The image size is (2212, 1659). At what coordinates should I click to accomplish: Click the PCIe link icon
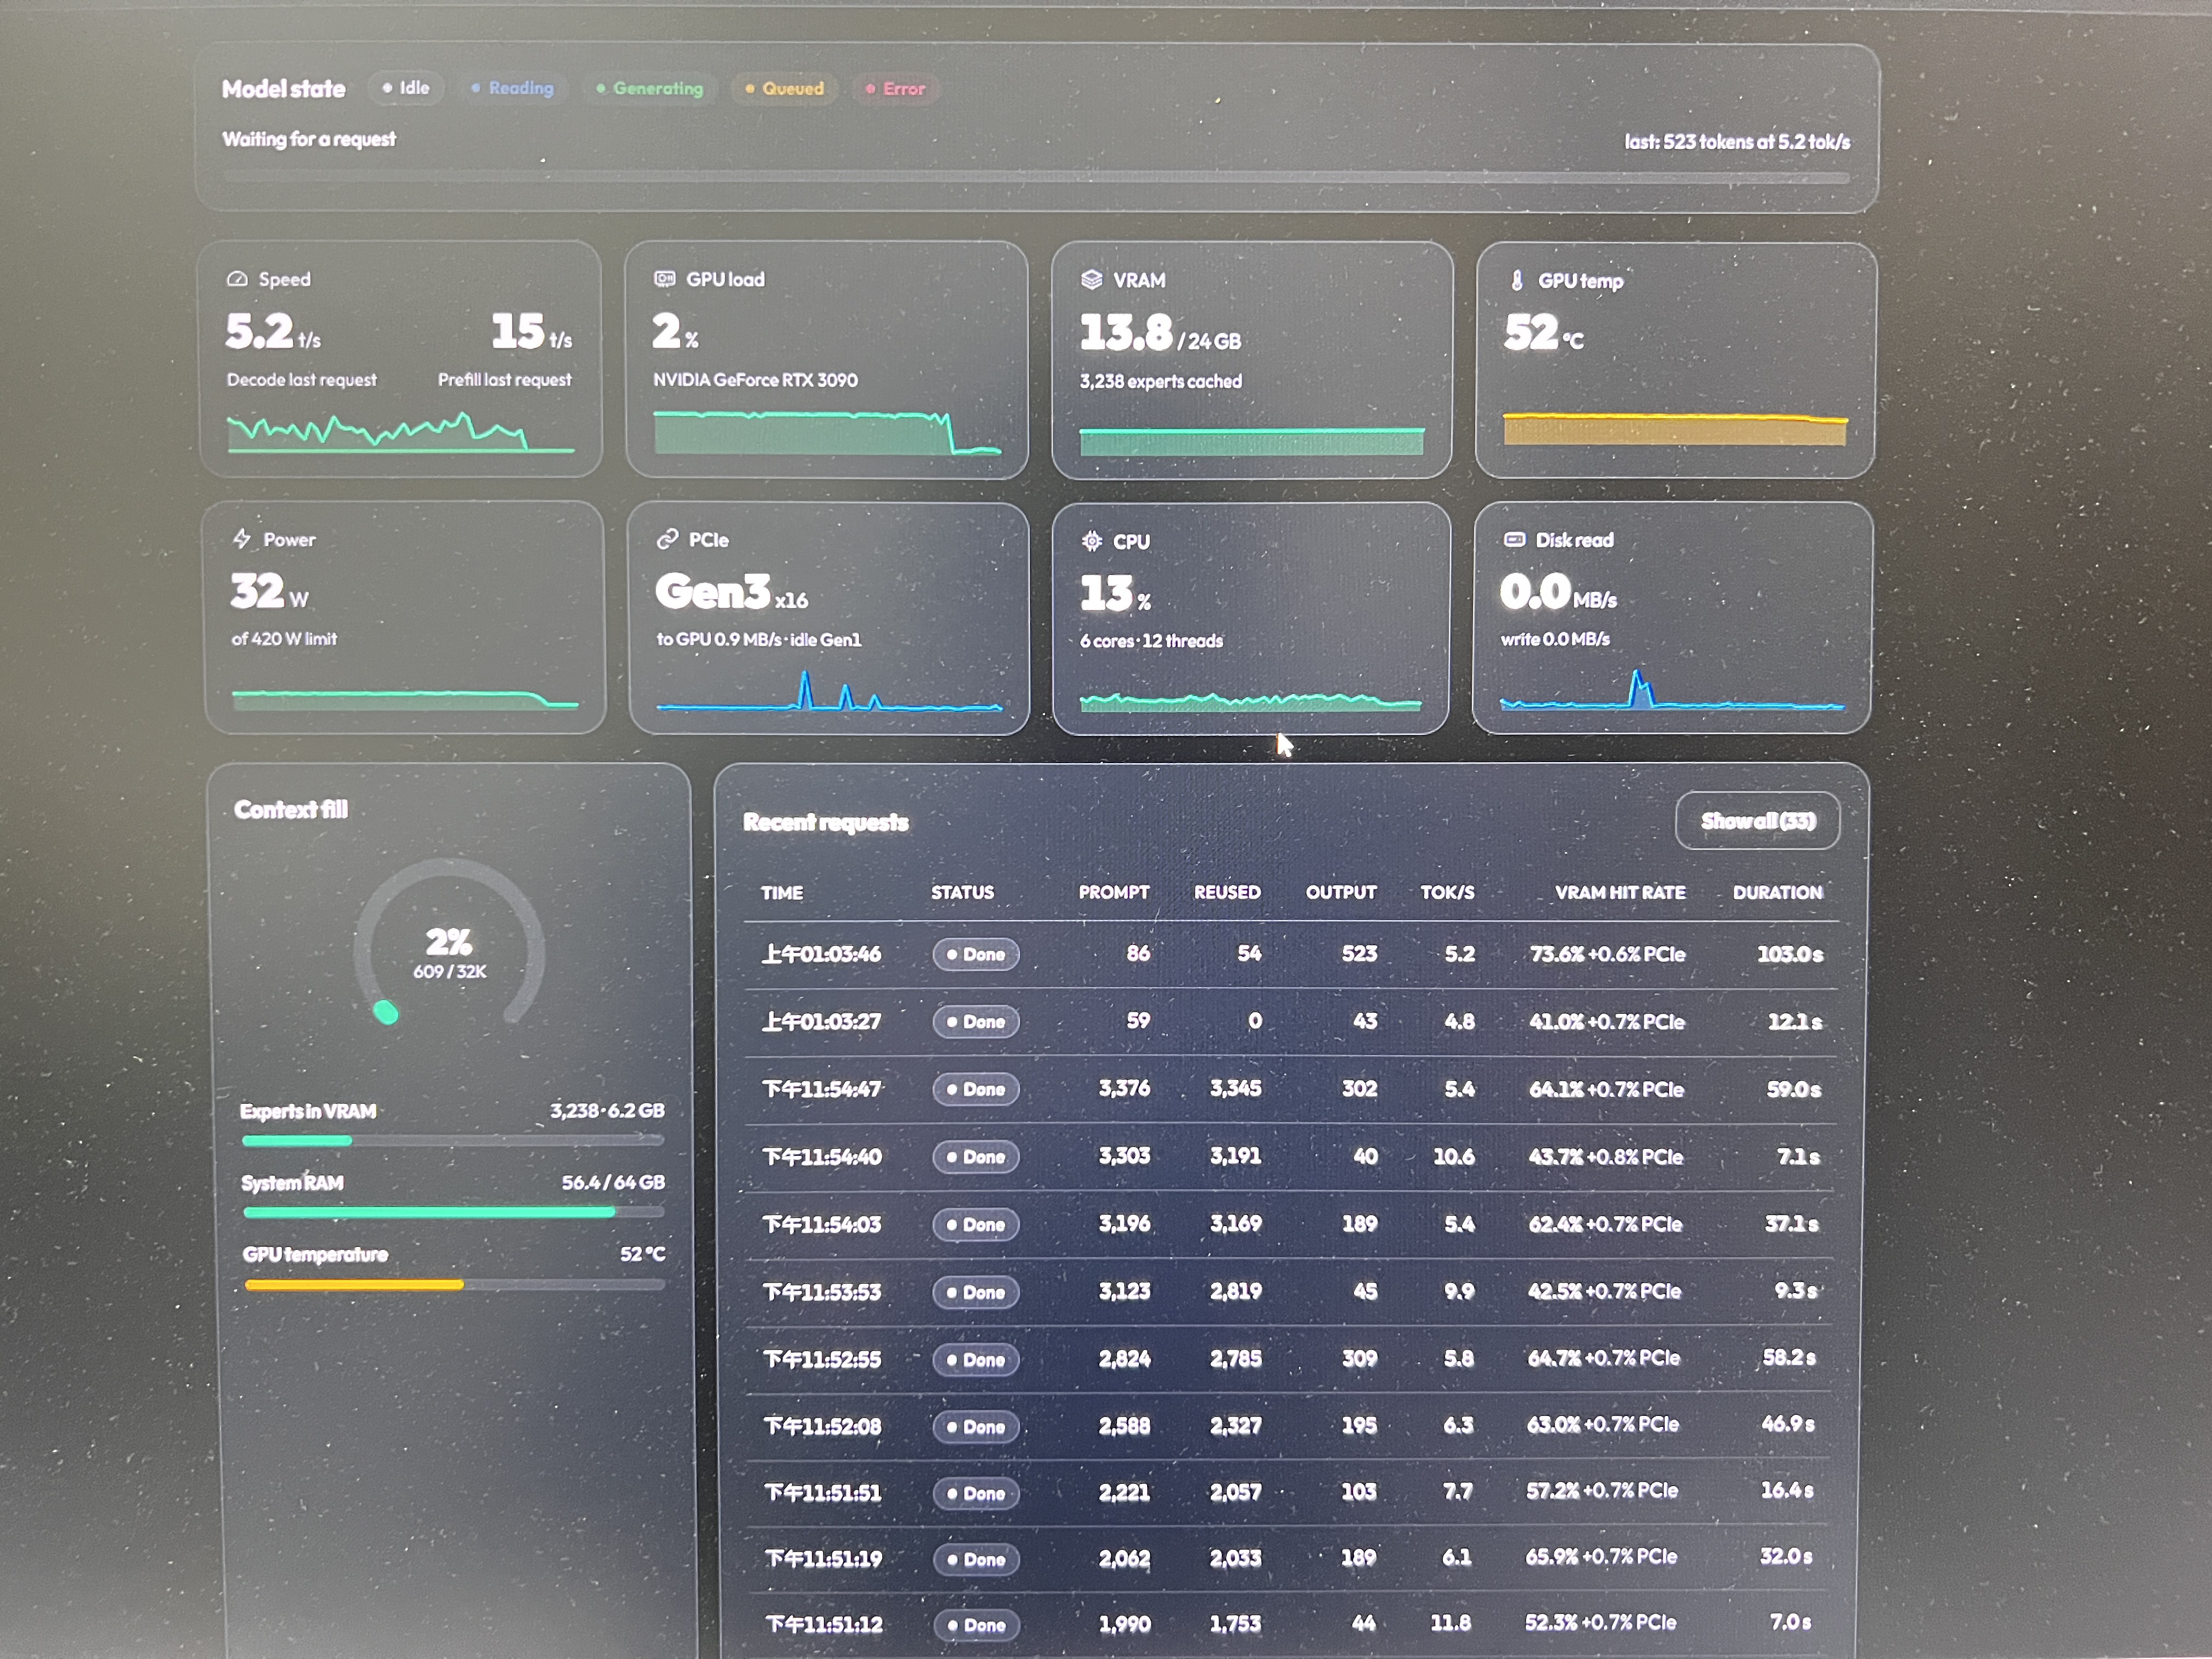(x=667, y=540)
